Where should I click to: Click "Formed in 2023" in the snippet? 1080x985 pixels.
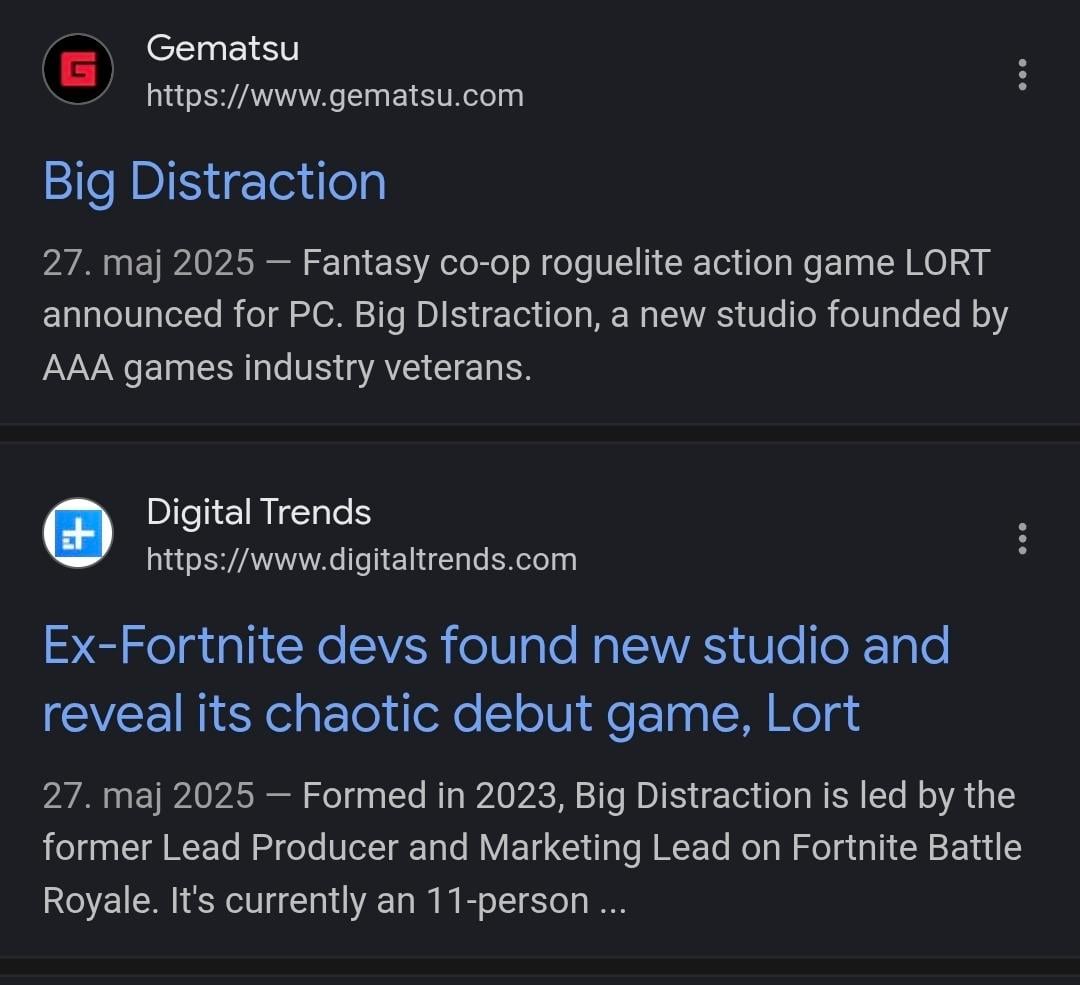click(434, 796)
